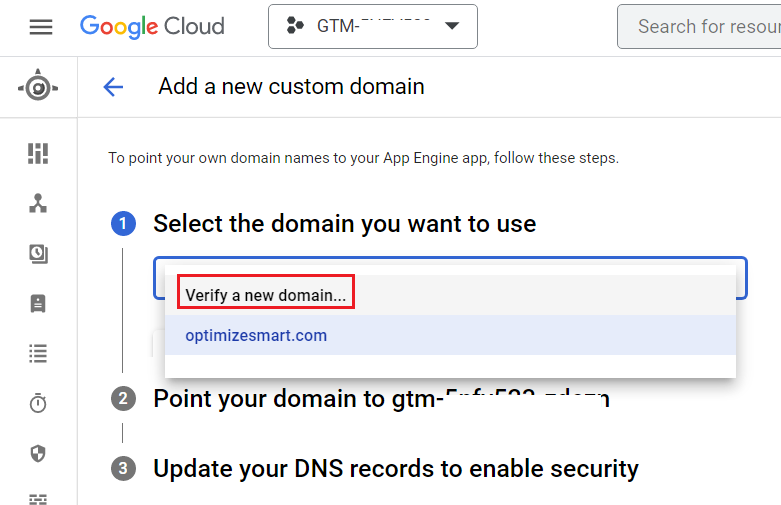781x505 pixels.
Task: Go back using the left arrow
Action: tap(113, 87)
